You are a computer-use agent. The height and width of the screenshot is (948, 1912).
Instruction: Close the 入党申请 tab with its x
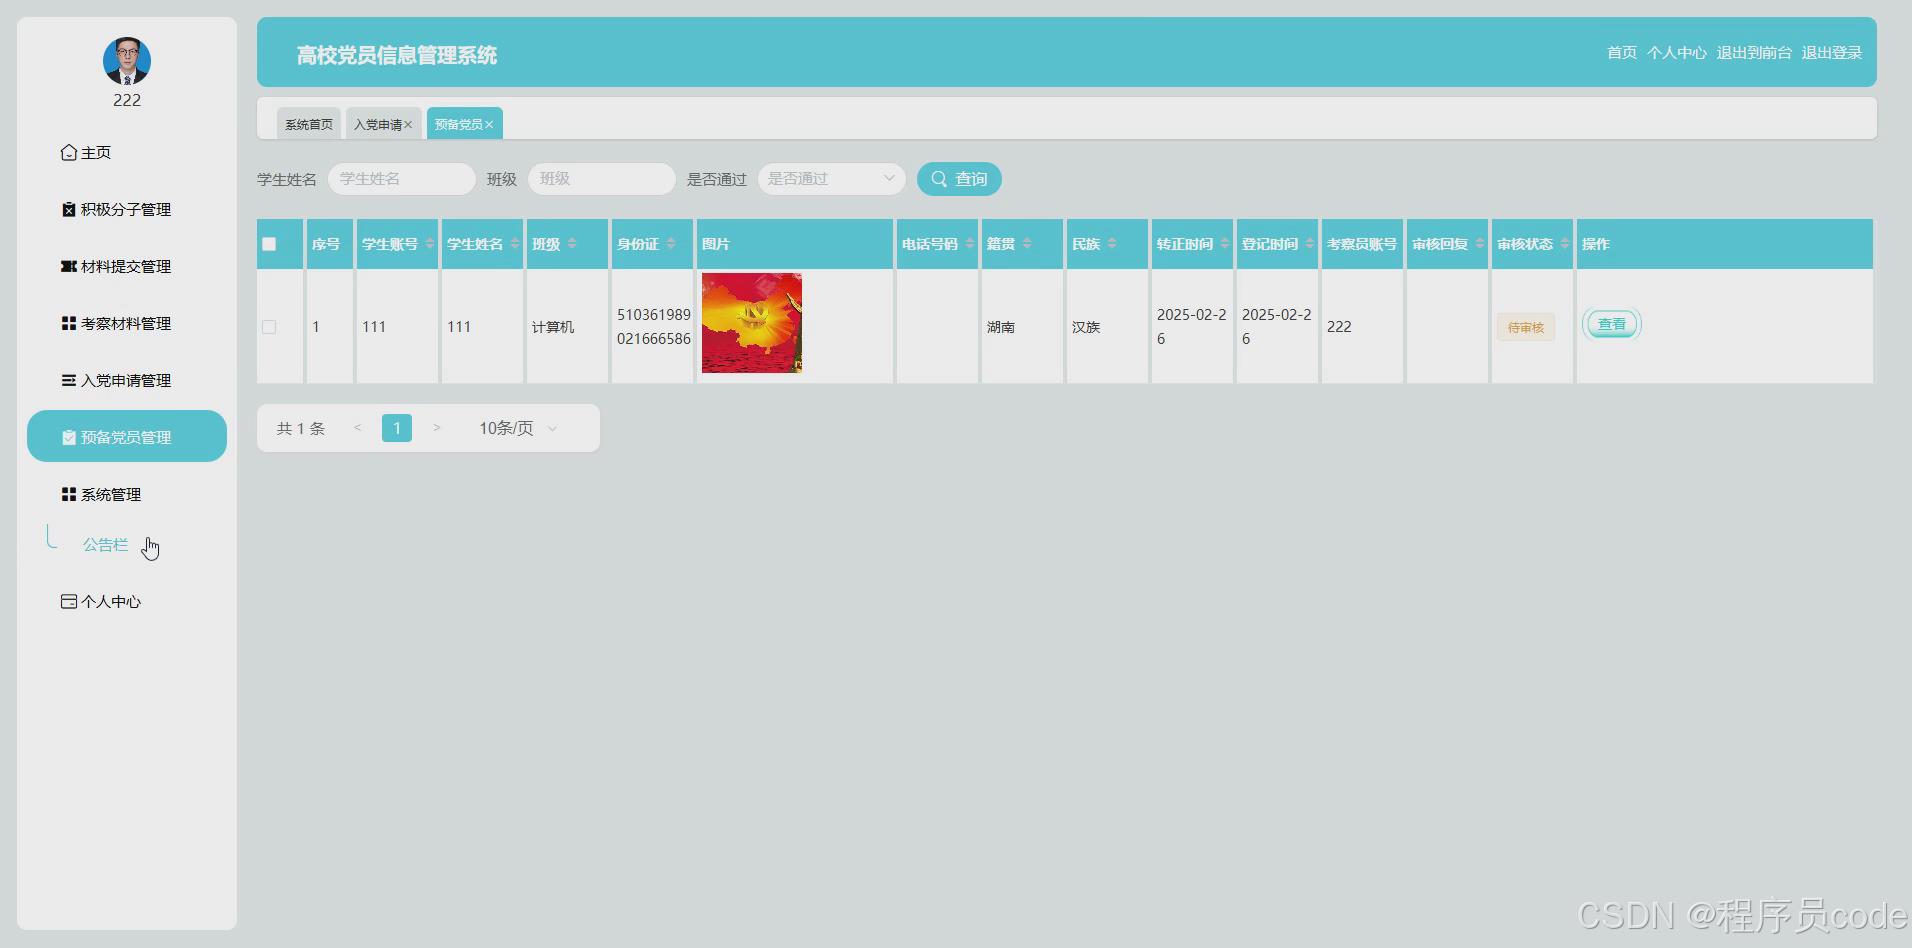[x=408, y=125]
